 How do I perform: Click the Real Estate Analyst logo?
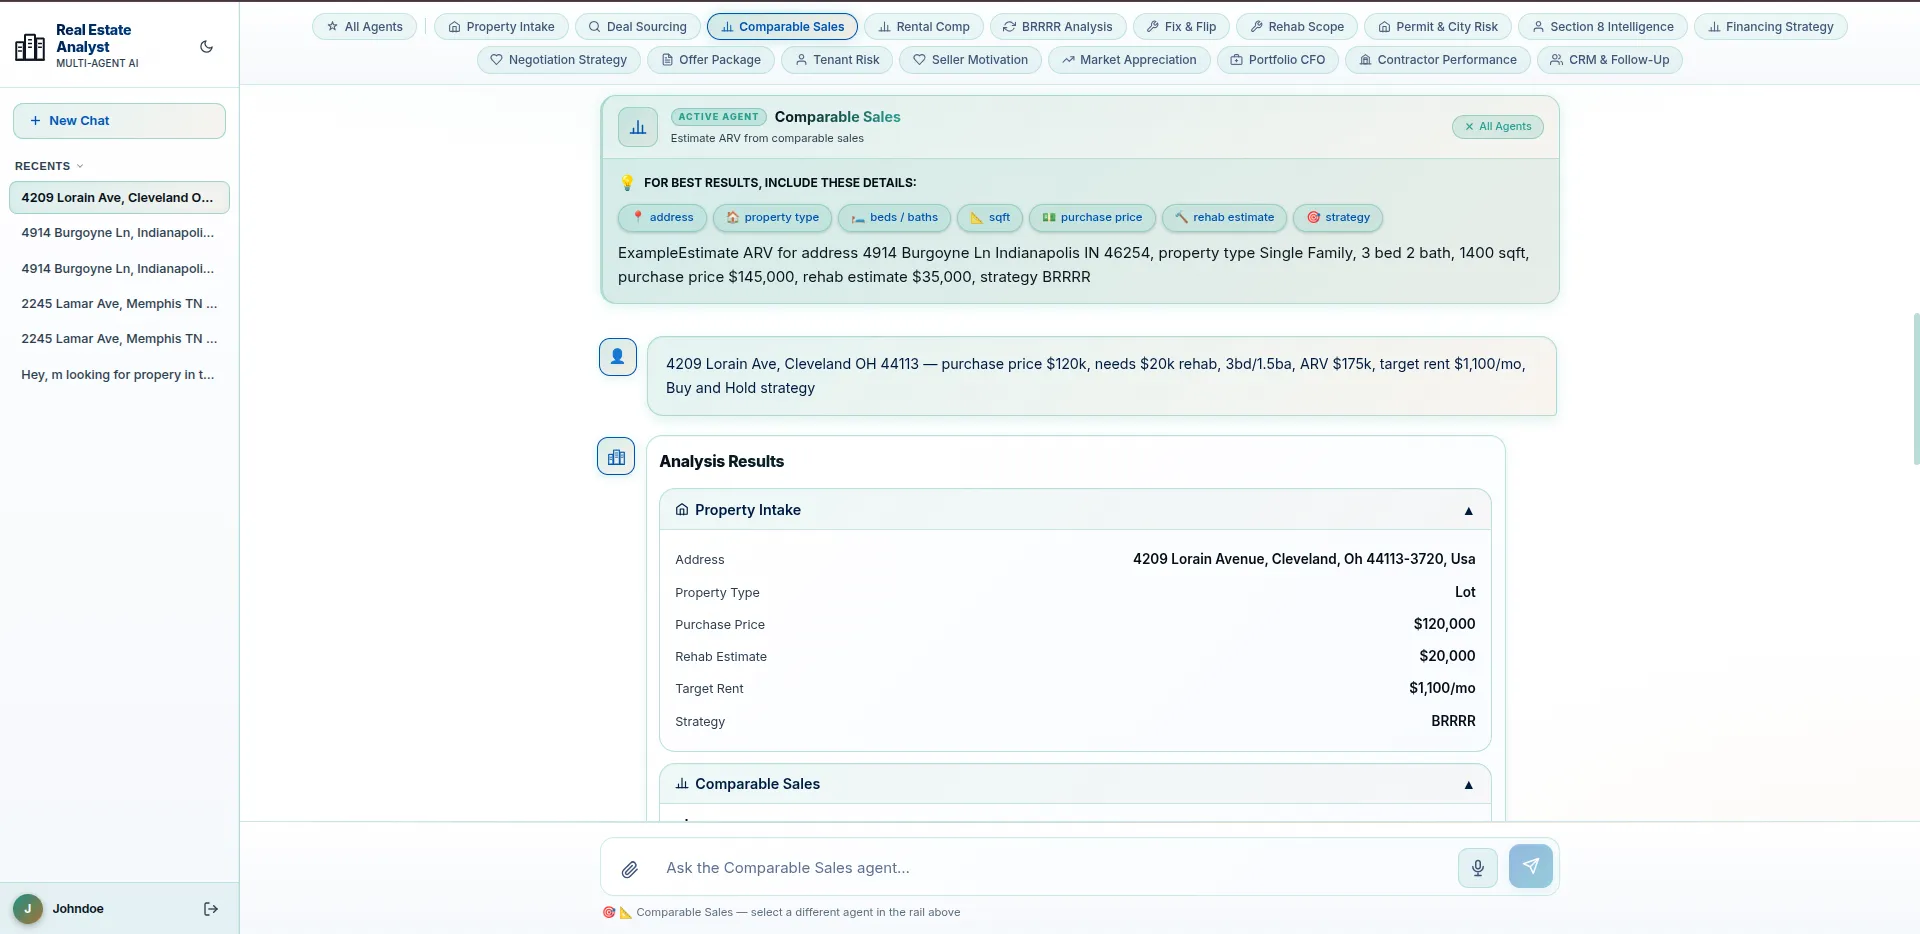pyautogui.click(x=30, y=47)
